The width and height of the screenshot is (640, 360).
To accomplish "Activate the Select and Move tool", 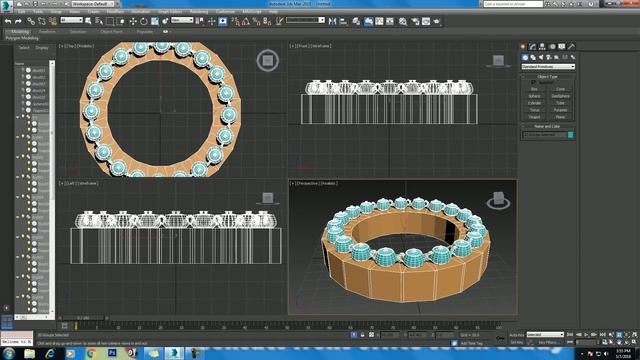I will [x=133, y=21].
